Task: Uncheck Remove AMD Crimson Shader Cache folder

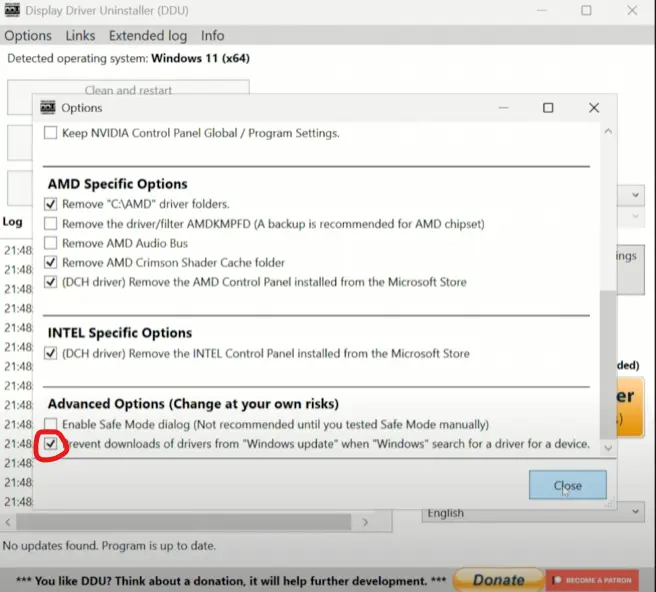Action: [x=51, y=262]
